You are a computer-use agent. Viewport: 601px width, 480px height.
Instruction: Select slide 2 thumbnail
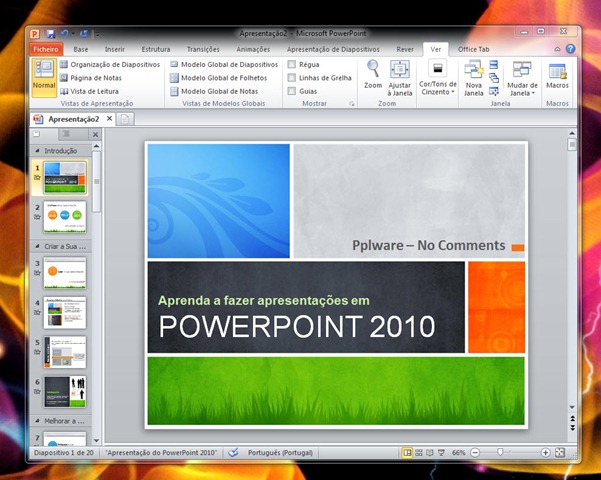pyautogui.click(x=65, y=217)
